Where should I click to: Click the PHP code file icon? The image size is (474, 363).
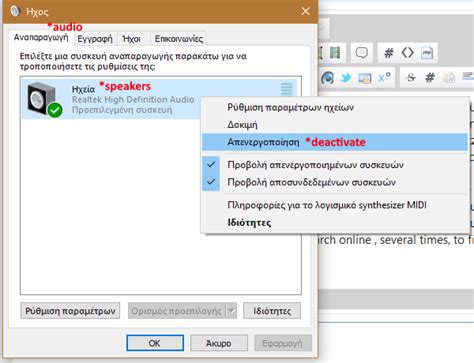(427, 53)
